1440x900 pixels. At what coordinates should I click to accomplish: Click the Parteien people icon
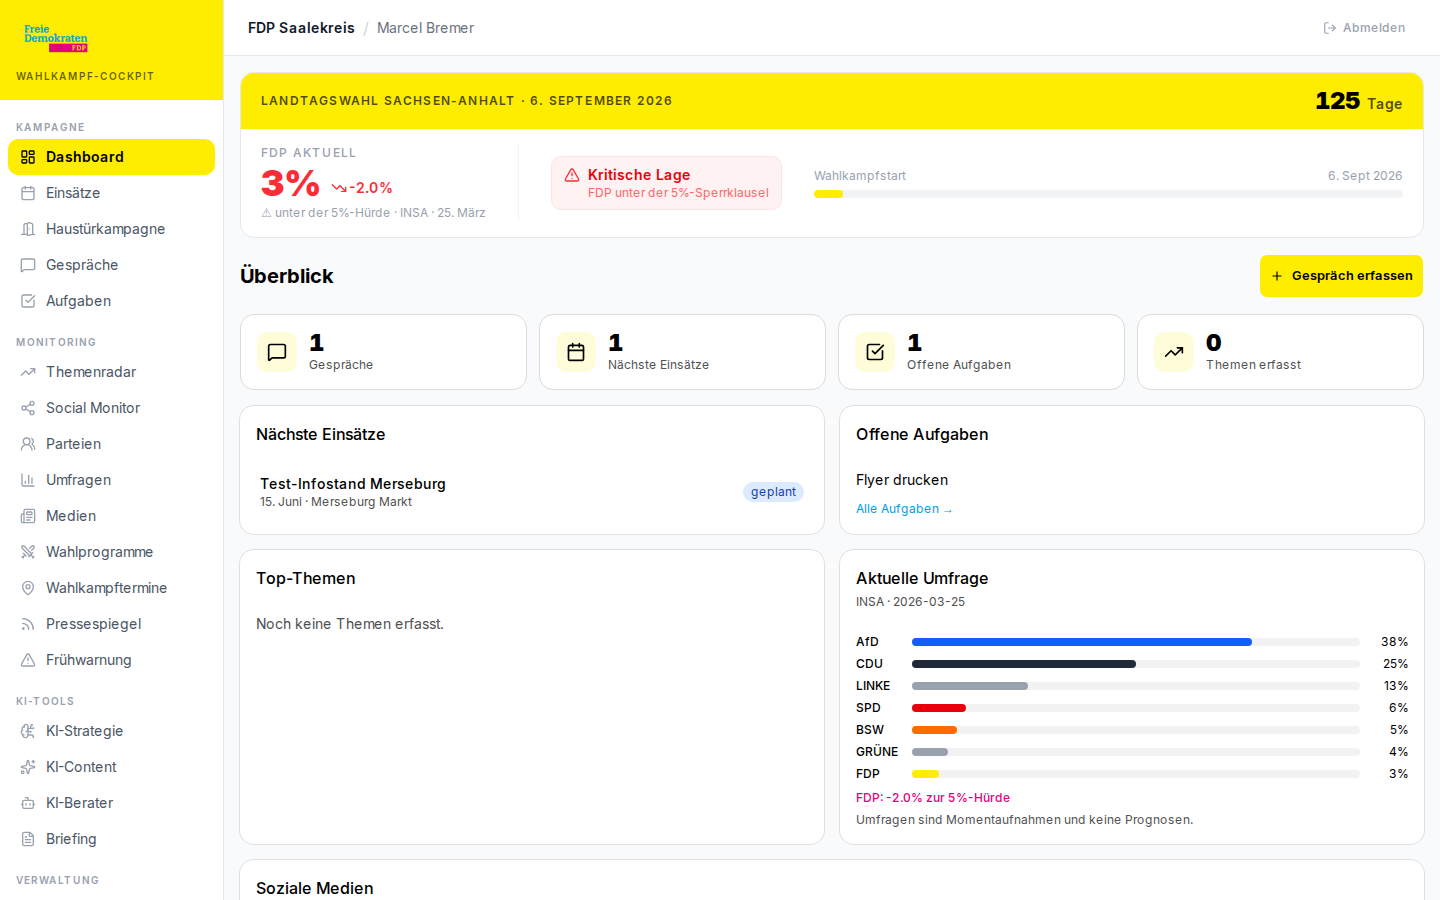(x=28, y=444)
